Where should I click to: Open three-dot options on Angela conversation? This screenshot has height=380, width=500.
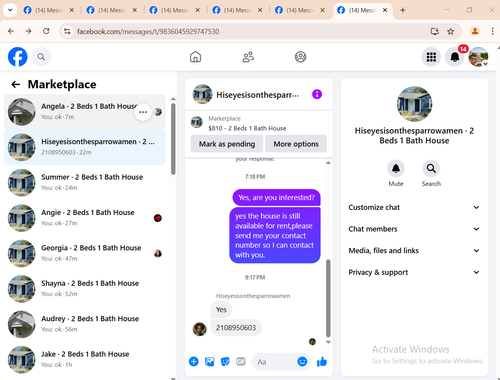(143, 112)
